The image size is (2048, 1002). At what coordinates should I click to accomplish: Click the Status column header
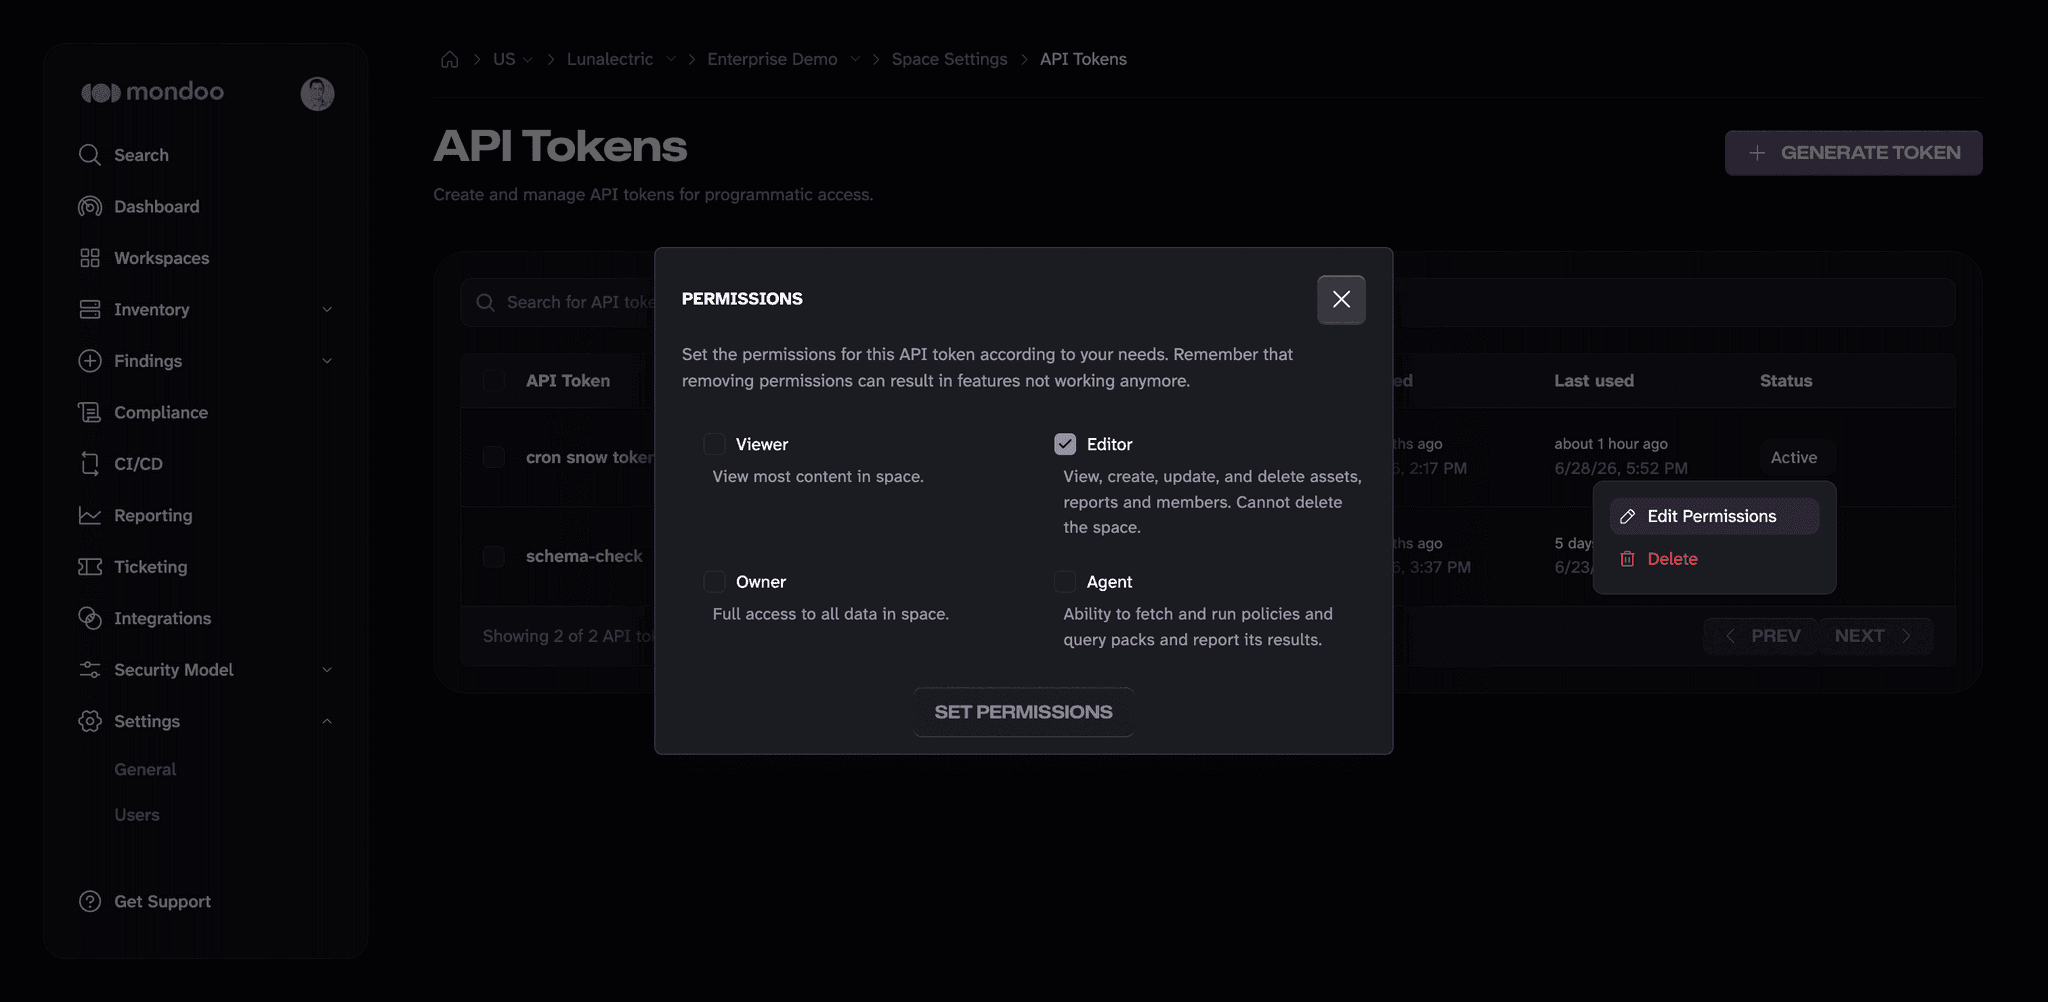tap(1786, 381)
